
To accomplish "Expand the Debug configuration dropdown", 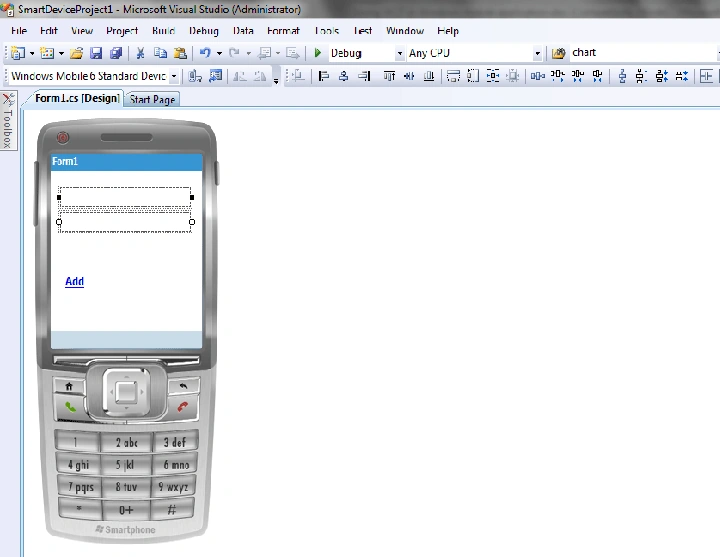I will click(x=399, y=53).
